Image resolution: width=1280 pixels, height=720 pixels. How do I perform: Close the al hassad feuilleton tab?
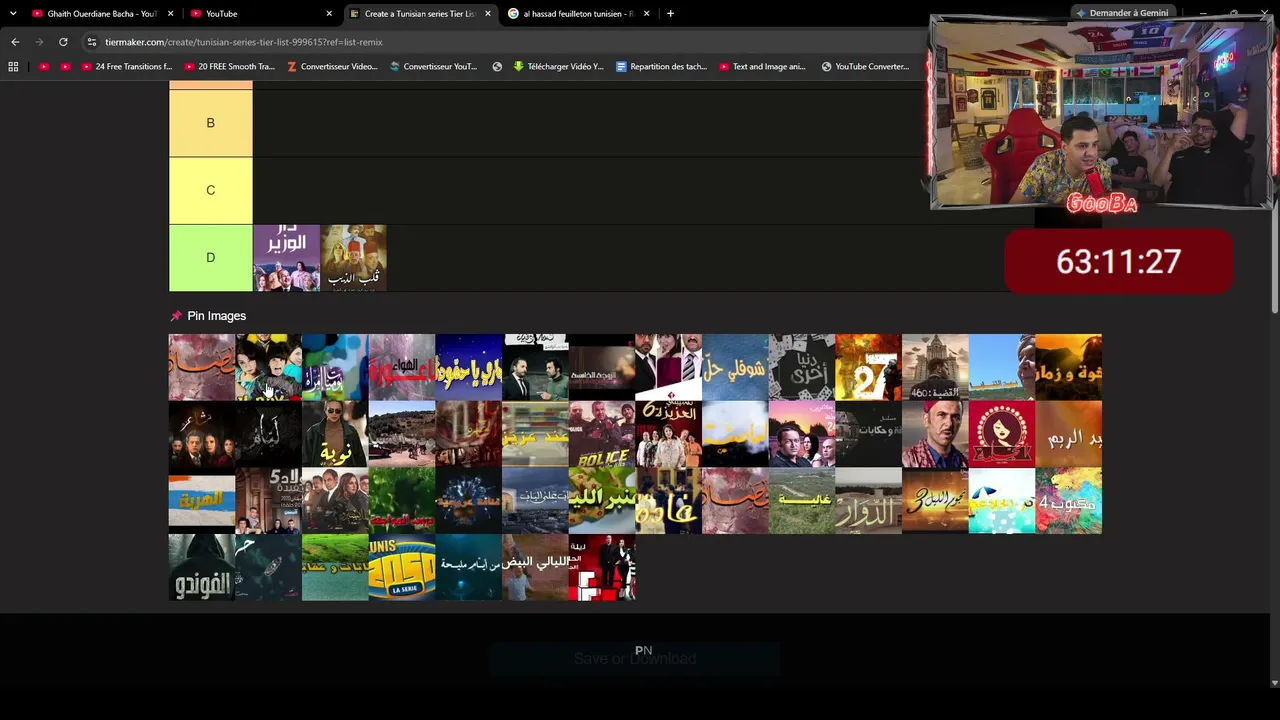coord(646,14)
